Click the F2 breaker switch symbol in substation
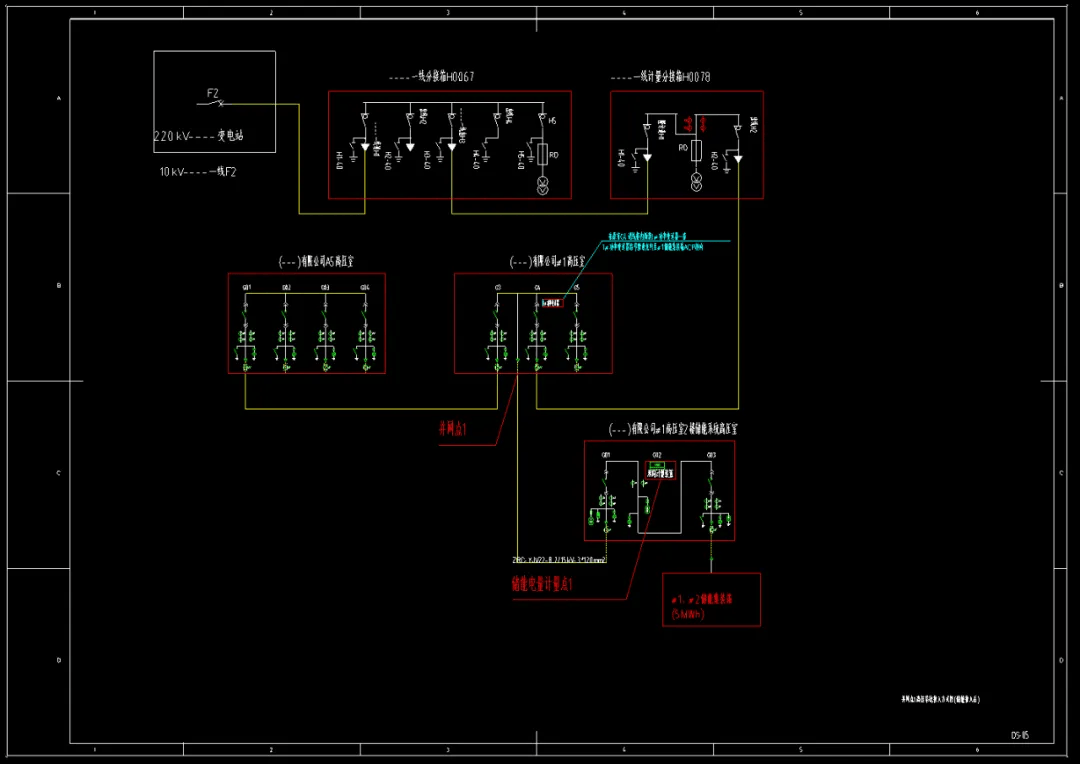This screenshot has height=764, width=1080. [214, 102]
